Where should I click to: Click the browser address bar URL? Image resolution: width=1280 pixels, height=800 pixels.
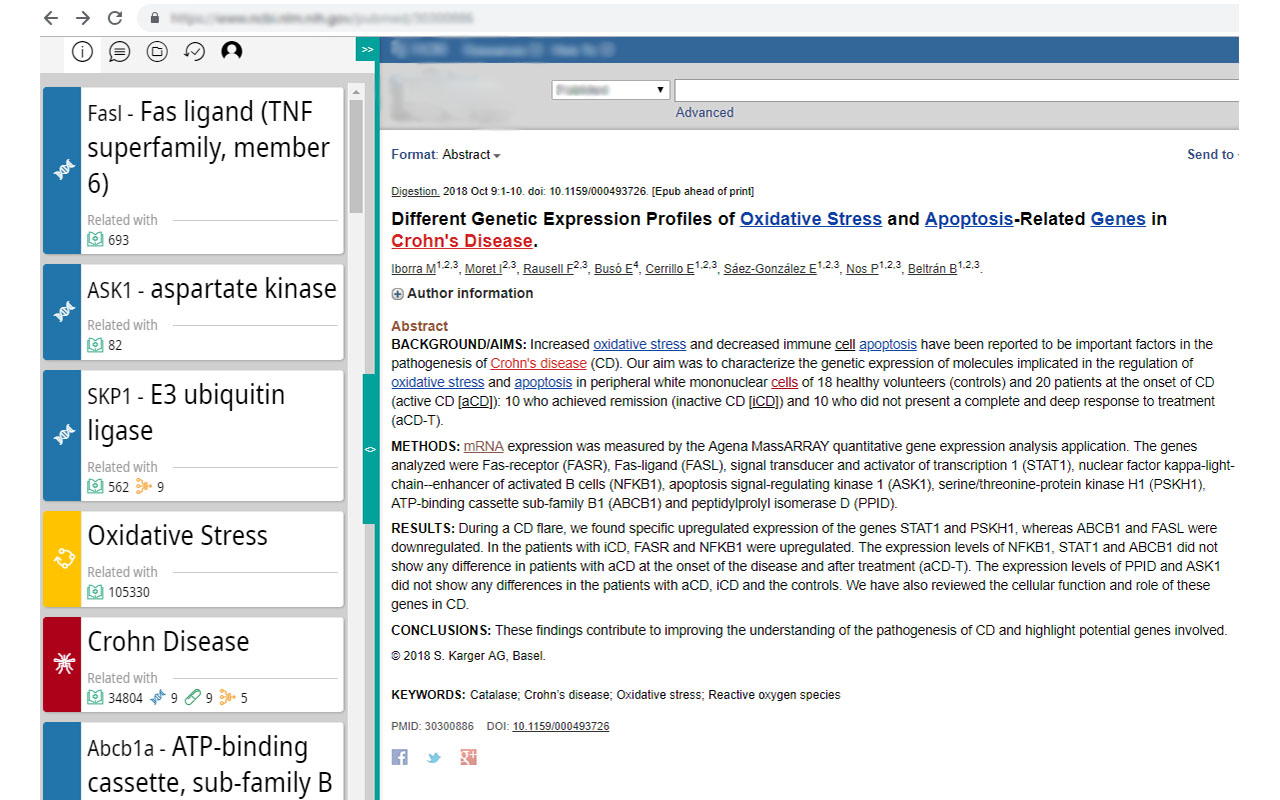click(320, 18)
